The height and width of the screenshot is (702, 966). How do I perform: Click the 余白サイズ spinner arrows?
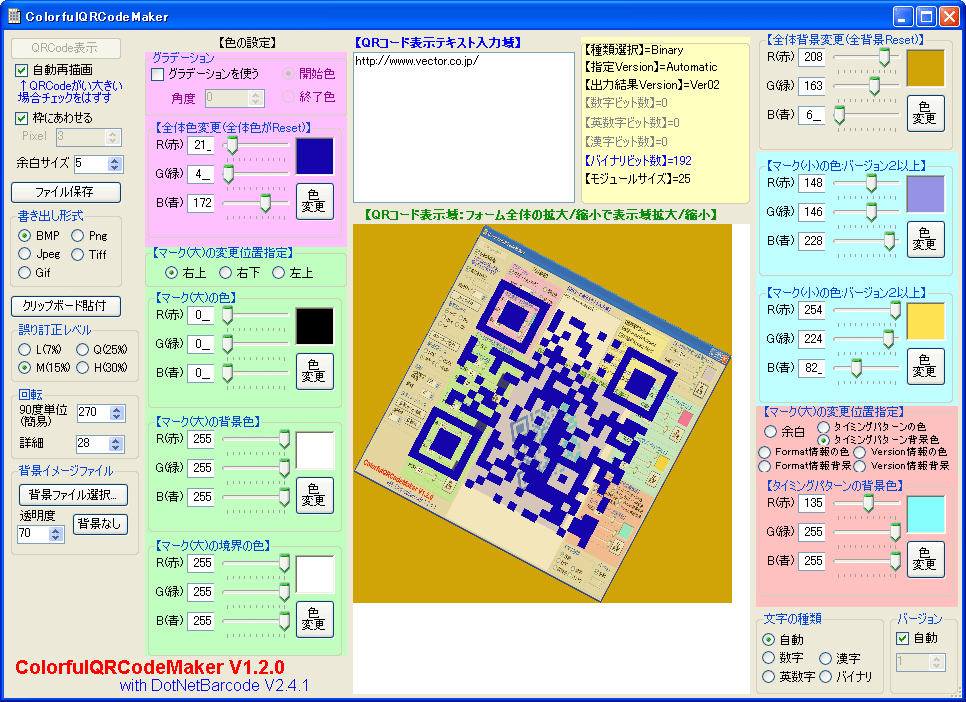[x=115, y=164]
